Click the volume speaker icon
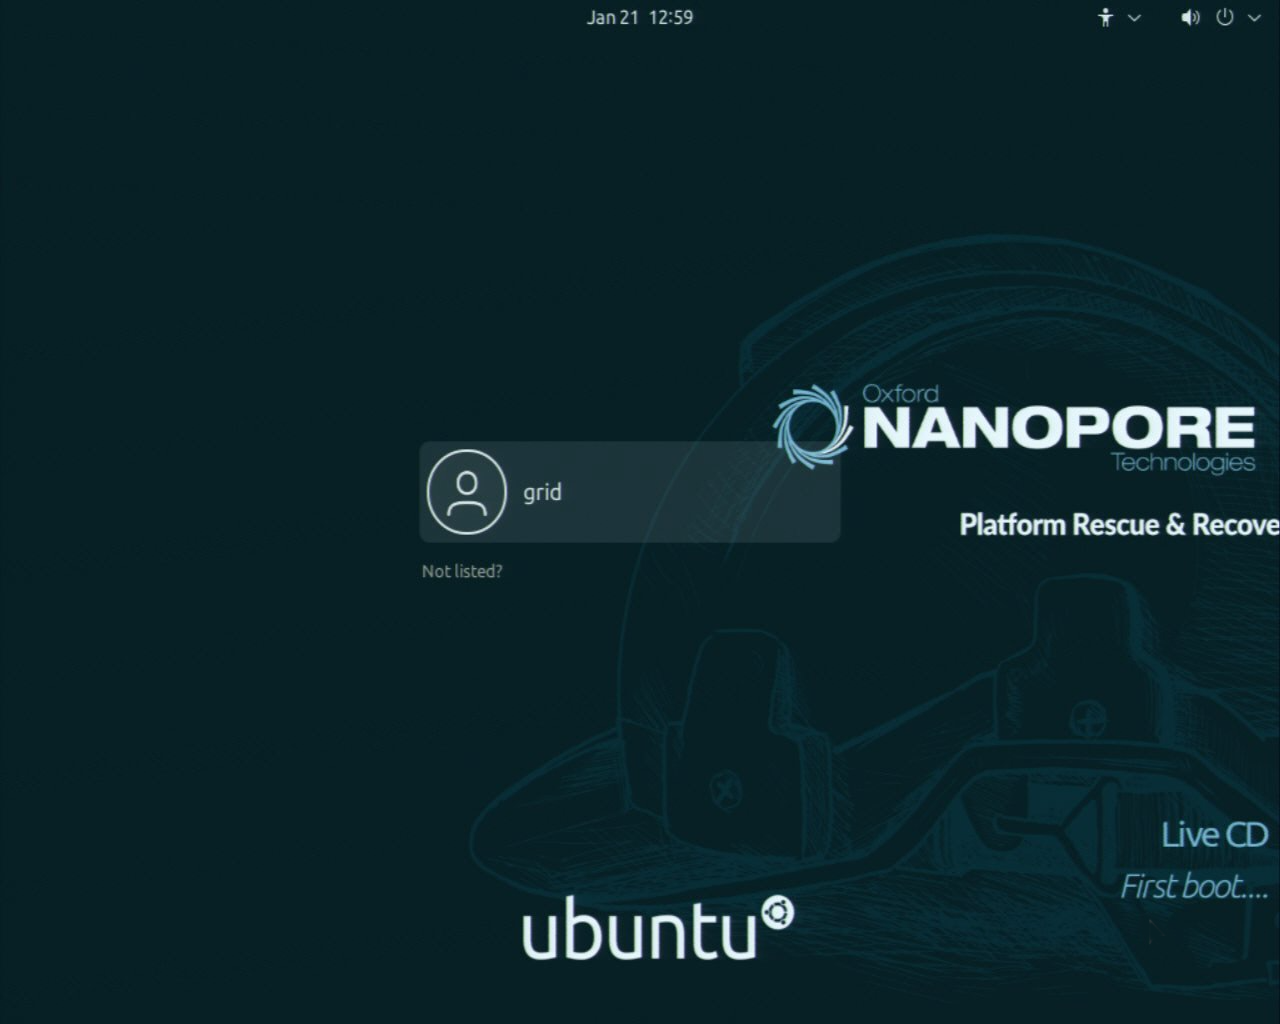This screenshot has width=1280, height=1024. pos(1190,17)
